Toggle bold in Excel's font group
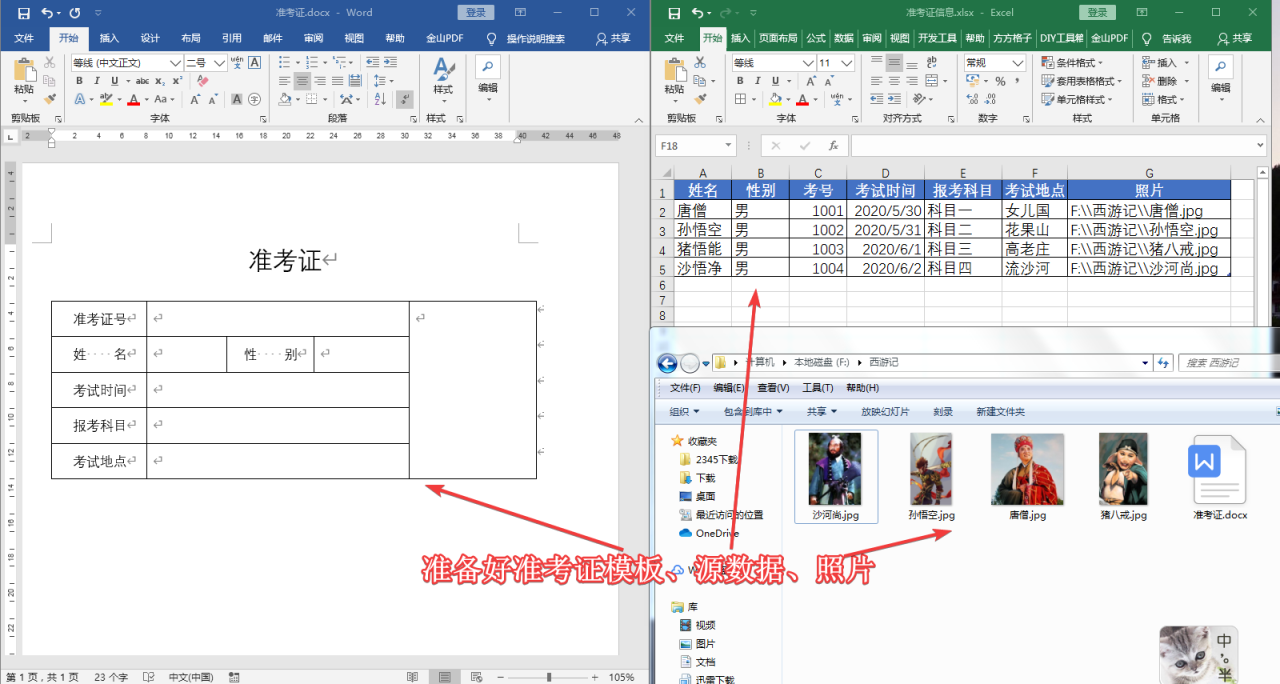The height and width of the screenshot is (684, 1280). pos(740,81)
